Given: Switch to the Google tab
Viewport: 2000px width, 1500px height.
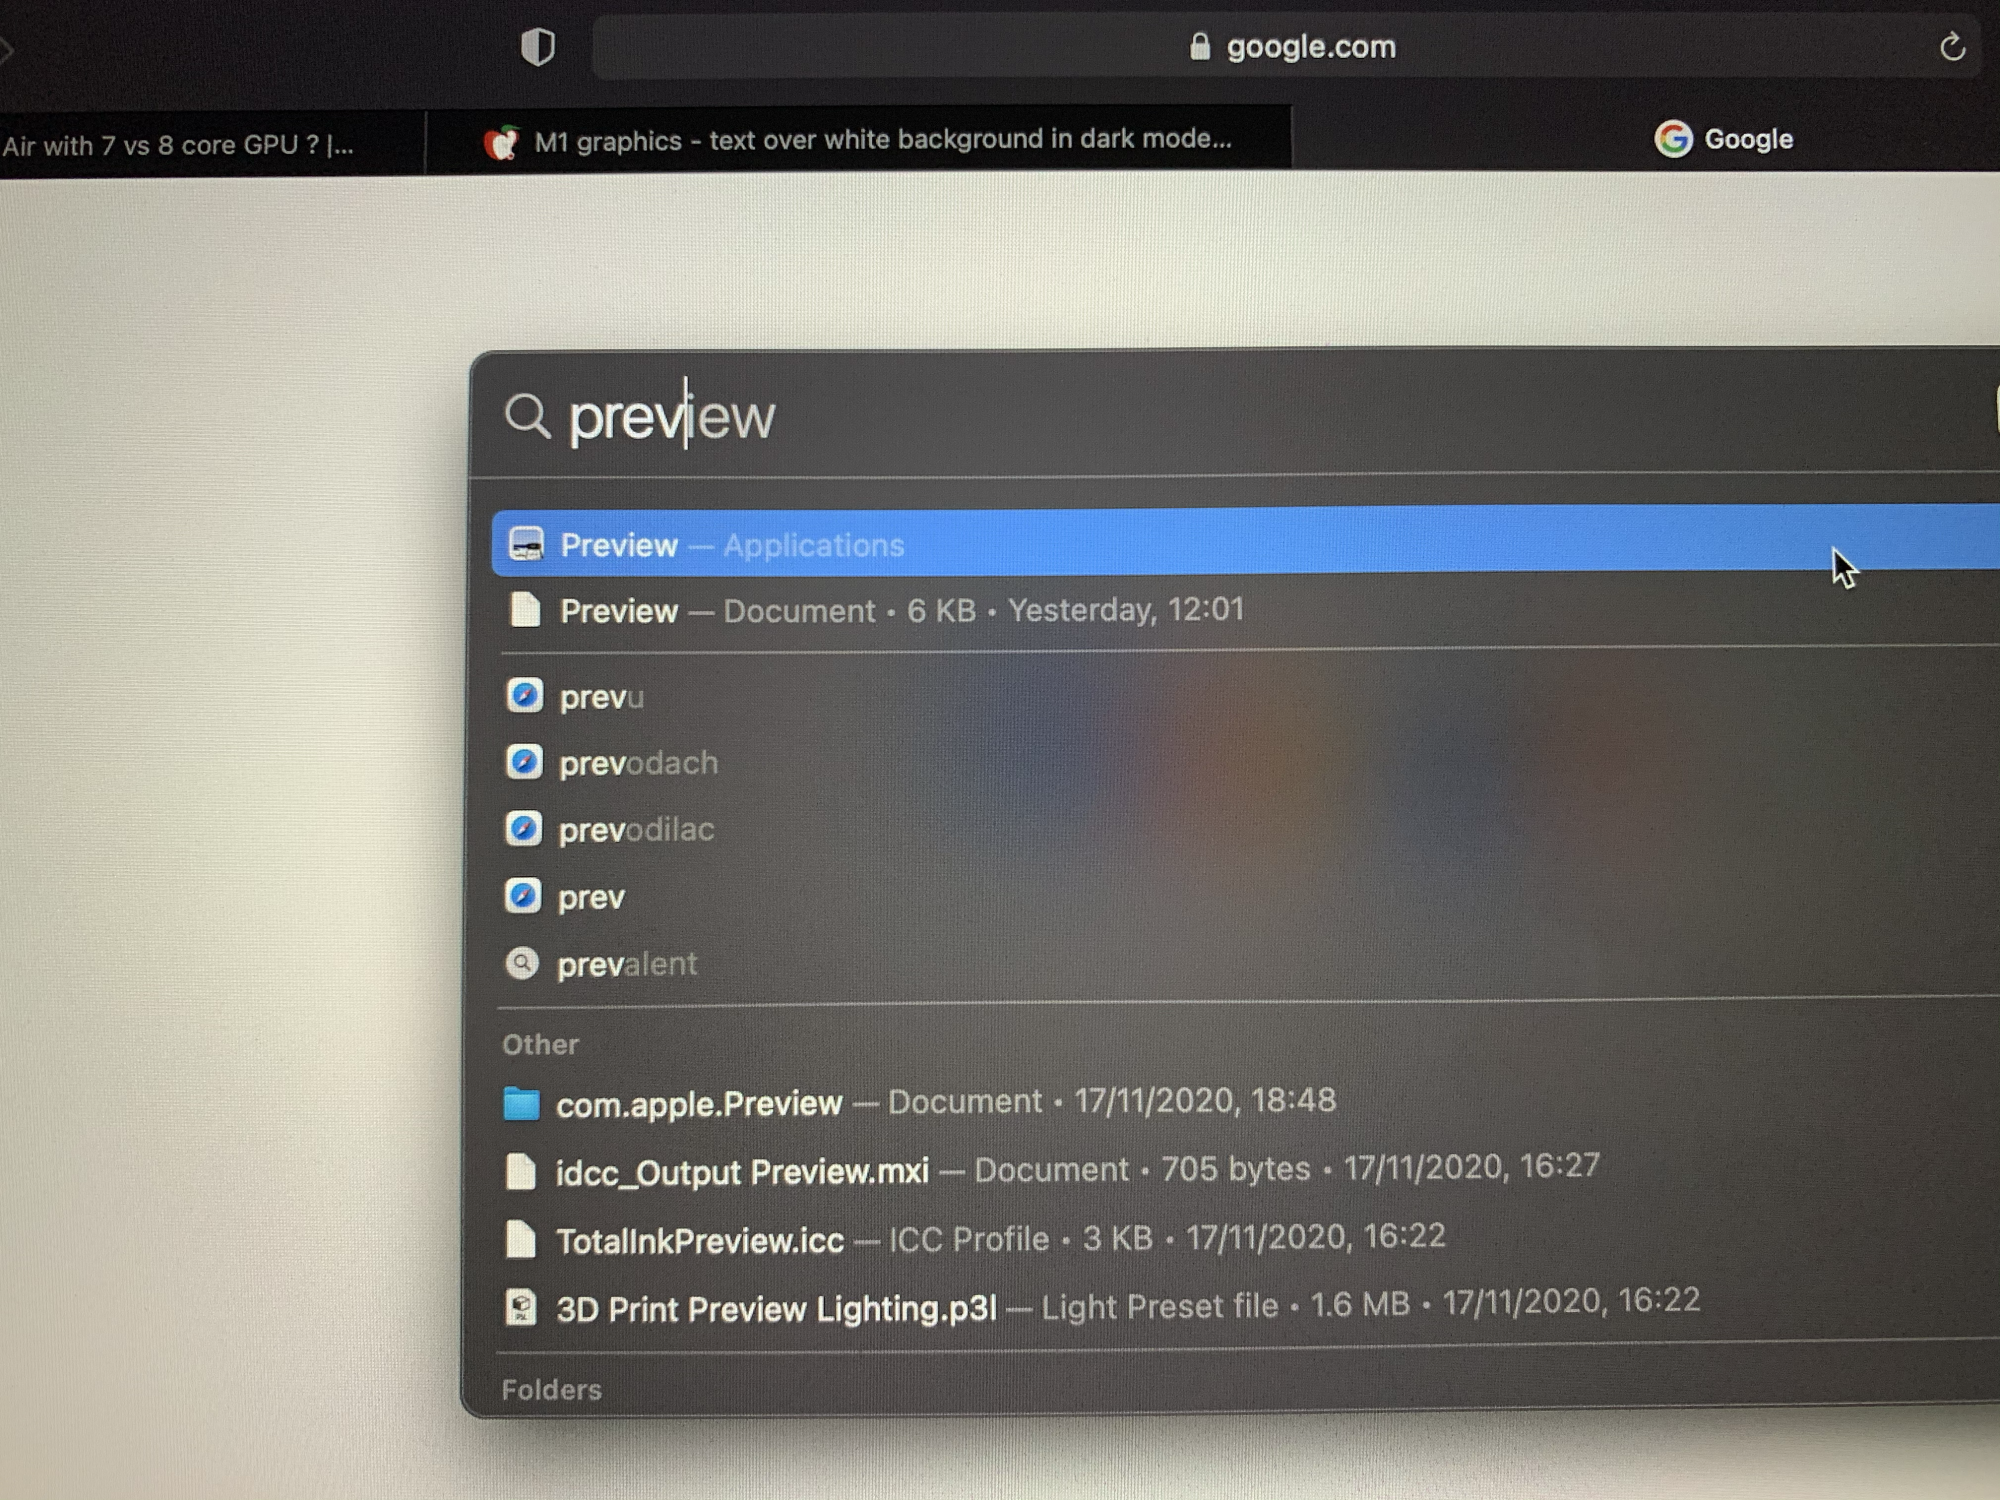Looking at the screenshot, I should point(1725,139).
